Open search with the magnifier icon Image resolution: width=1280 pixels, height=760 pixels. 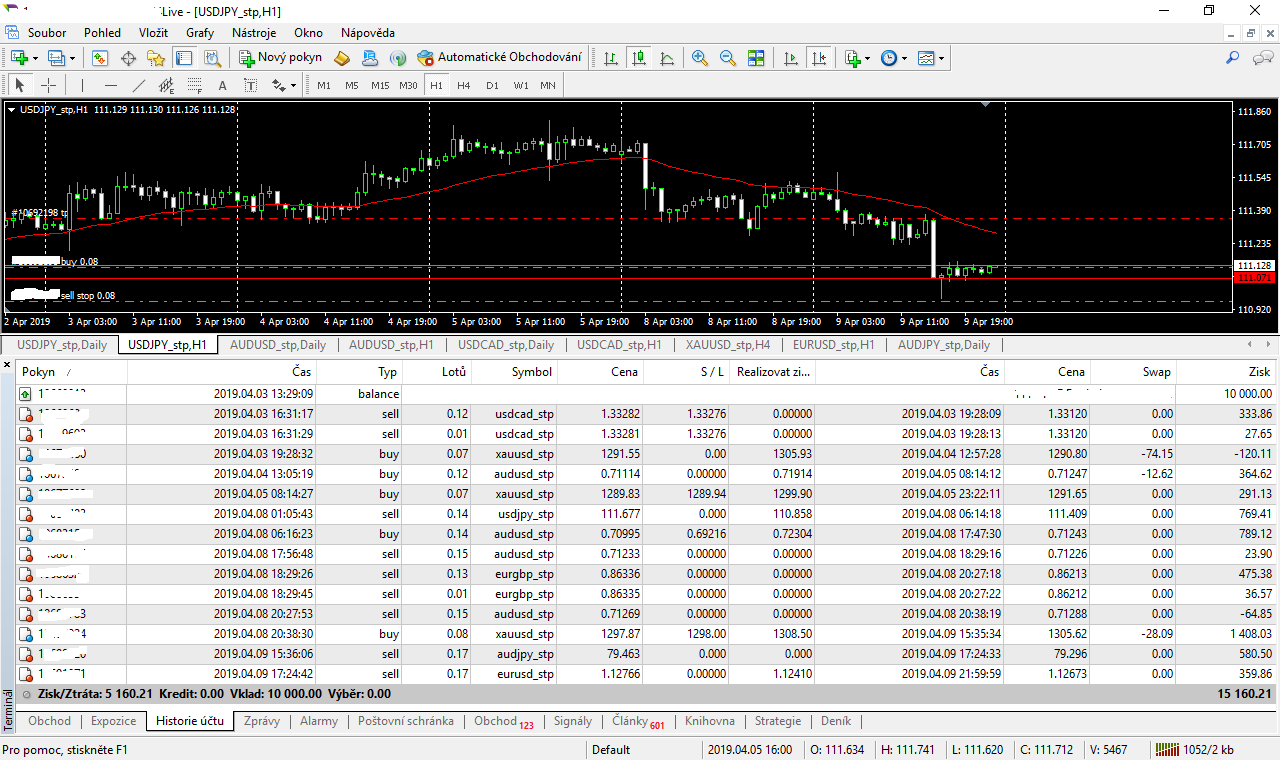[1233, 58]
